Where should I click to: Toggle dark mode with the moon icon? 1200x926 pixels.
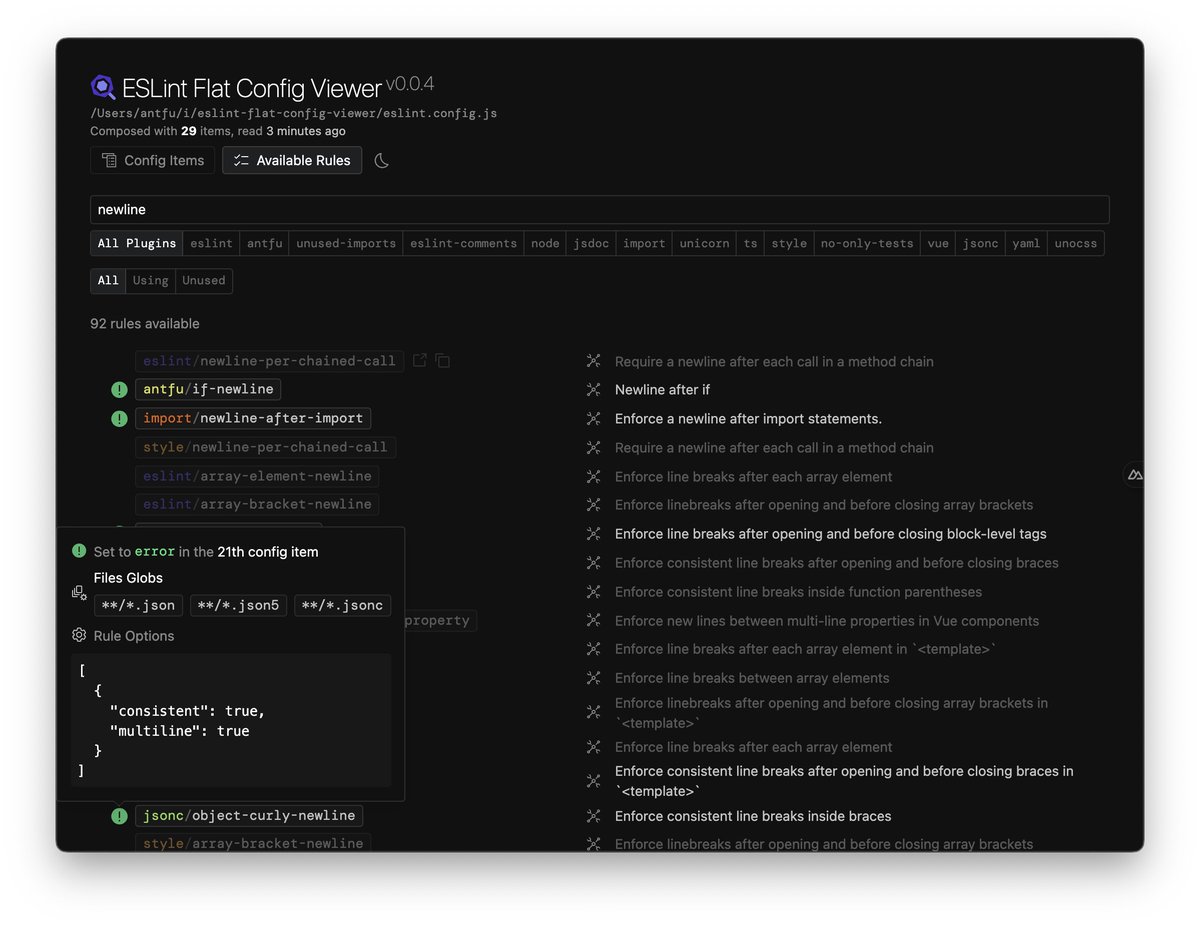pyautogui.click(x=381, y=159)
